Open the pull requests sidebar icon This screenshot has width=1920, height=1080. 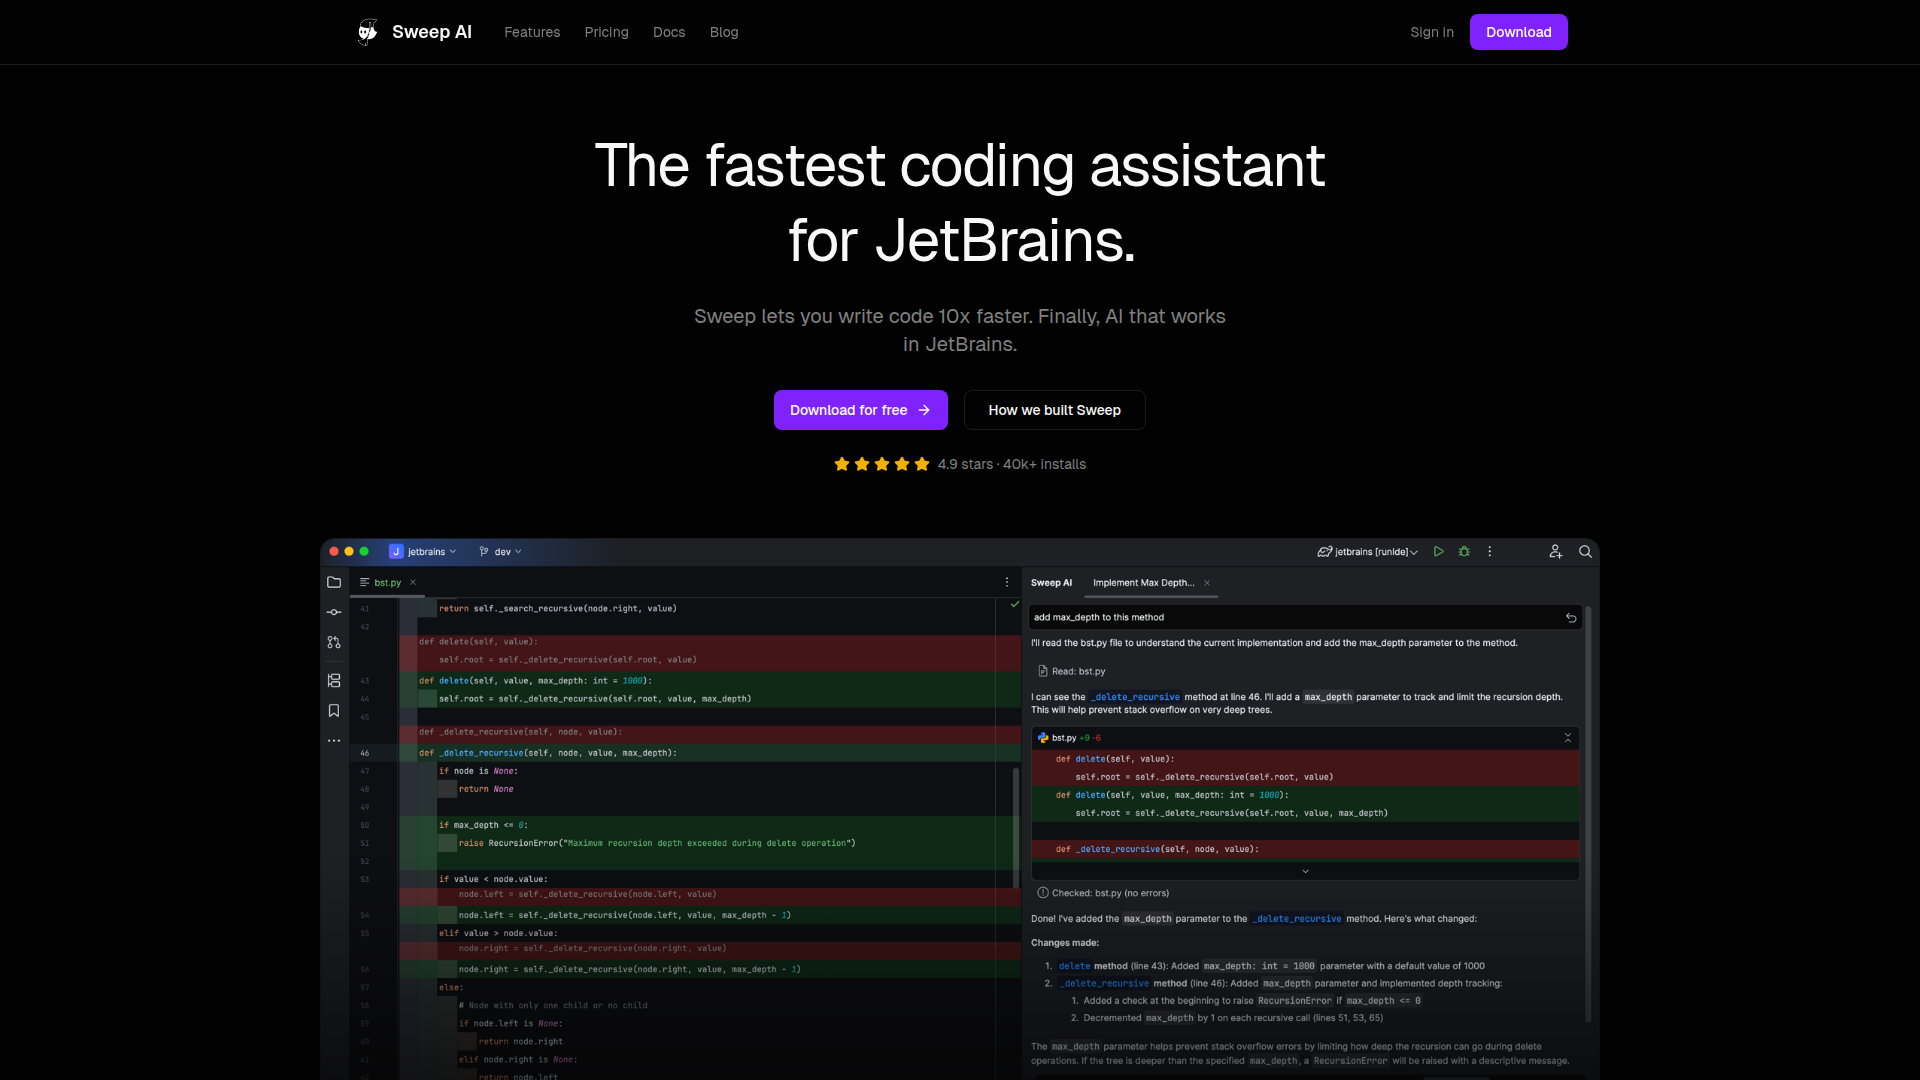[x=334, y=642]
